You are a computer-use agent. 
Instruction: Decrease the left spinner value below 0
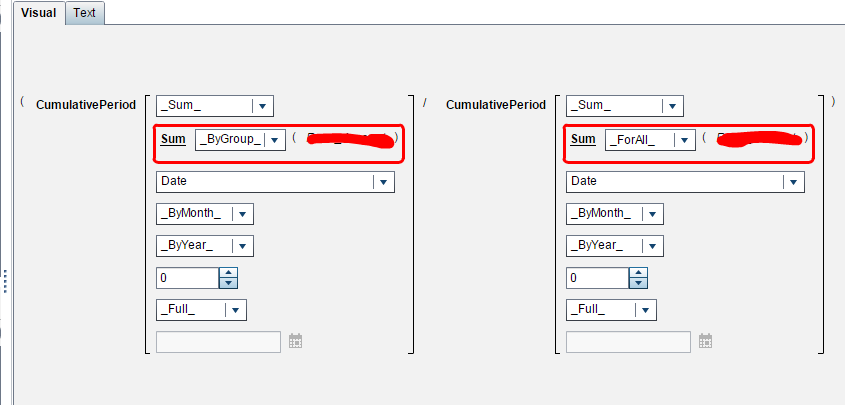(228, 283)
